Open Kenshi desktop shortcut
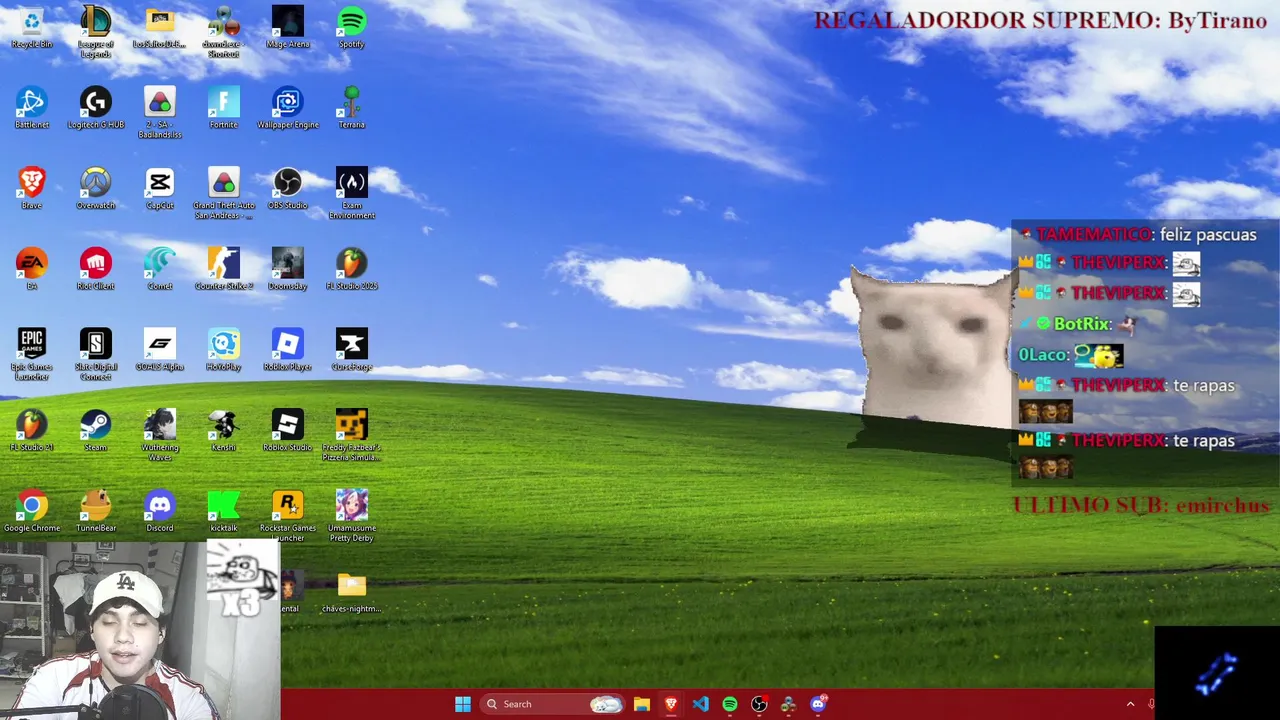Screen dimensions: 1280x720 click(224, 431)
